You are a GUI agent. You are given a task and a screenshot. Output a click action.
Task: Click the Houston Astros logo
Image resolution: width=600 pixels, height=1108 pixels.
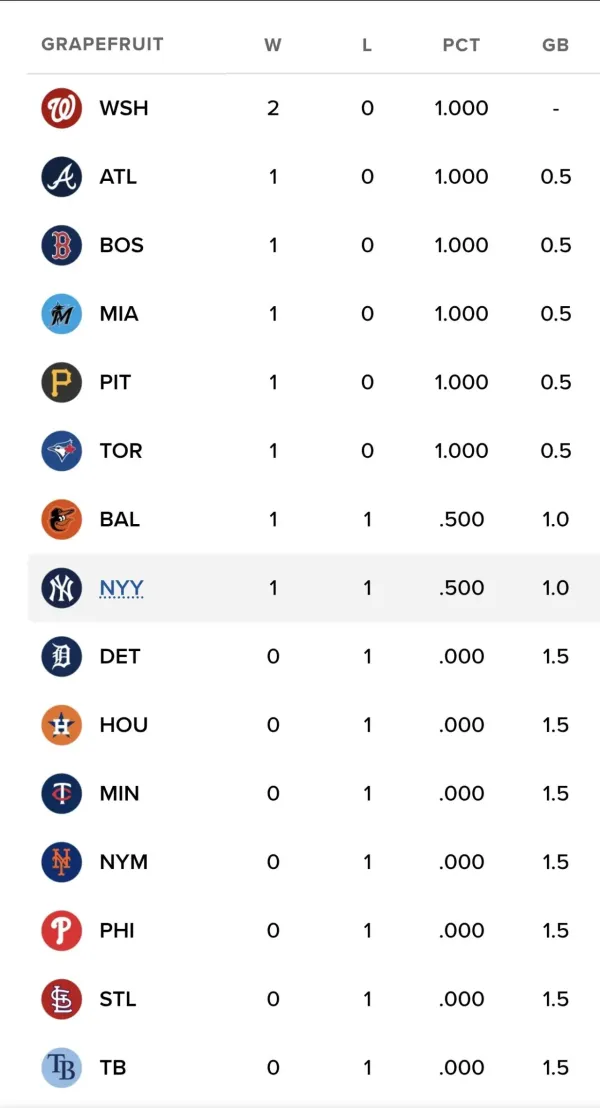61,725
